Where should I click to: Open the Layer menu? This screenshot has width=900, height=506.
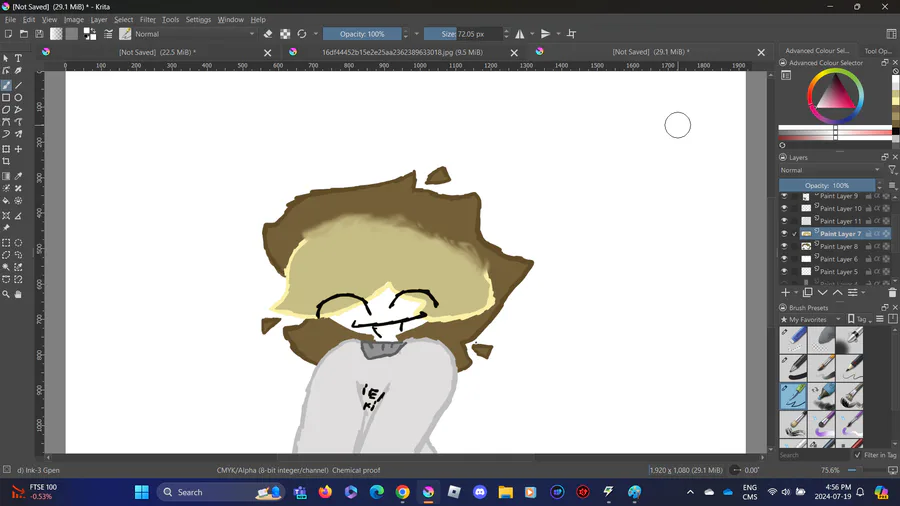click(x=99, y=20)
